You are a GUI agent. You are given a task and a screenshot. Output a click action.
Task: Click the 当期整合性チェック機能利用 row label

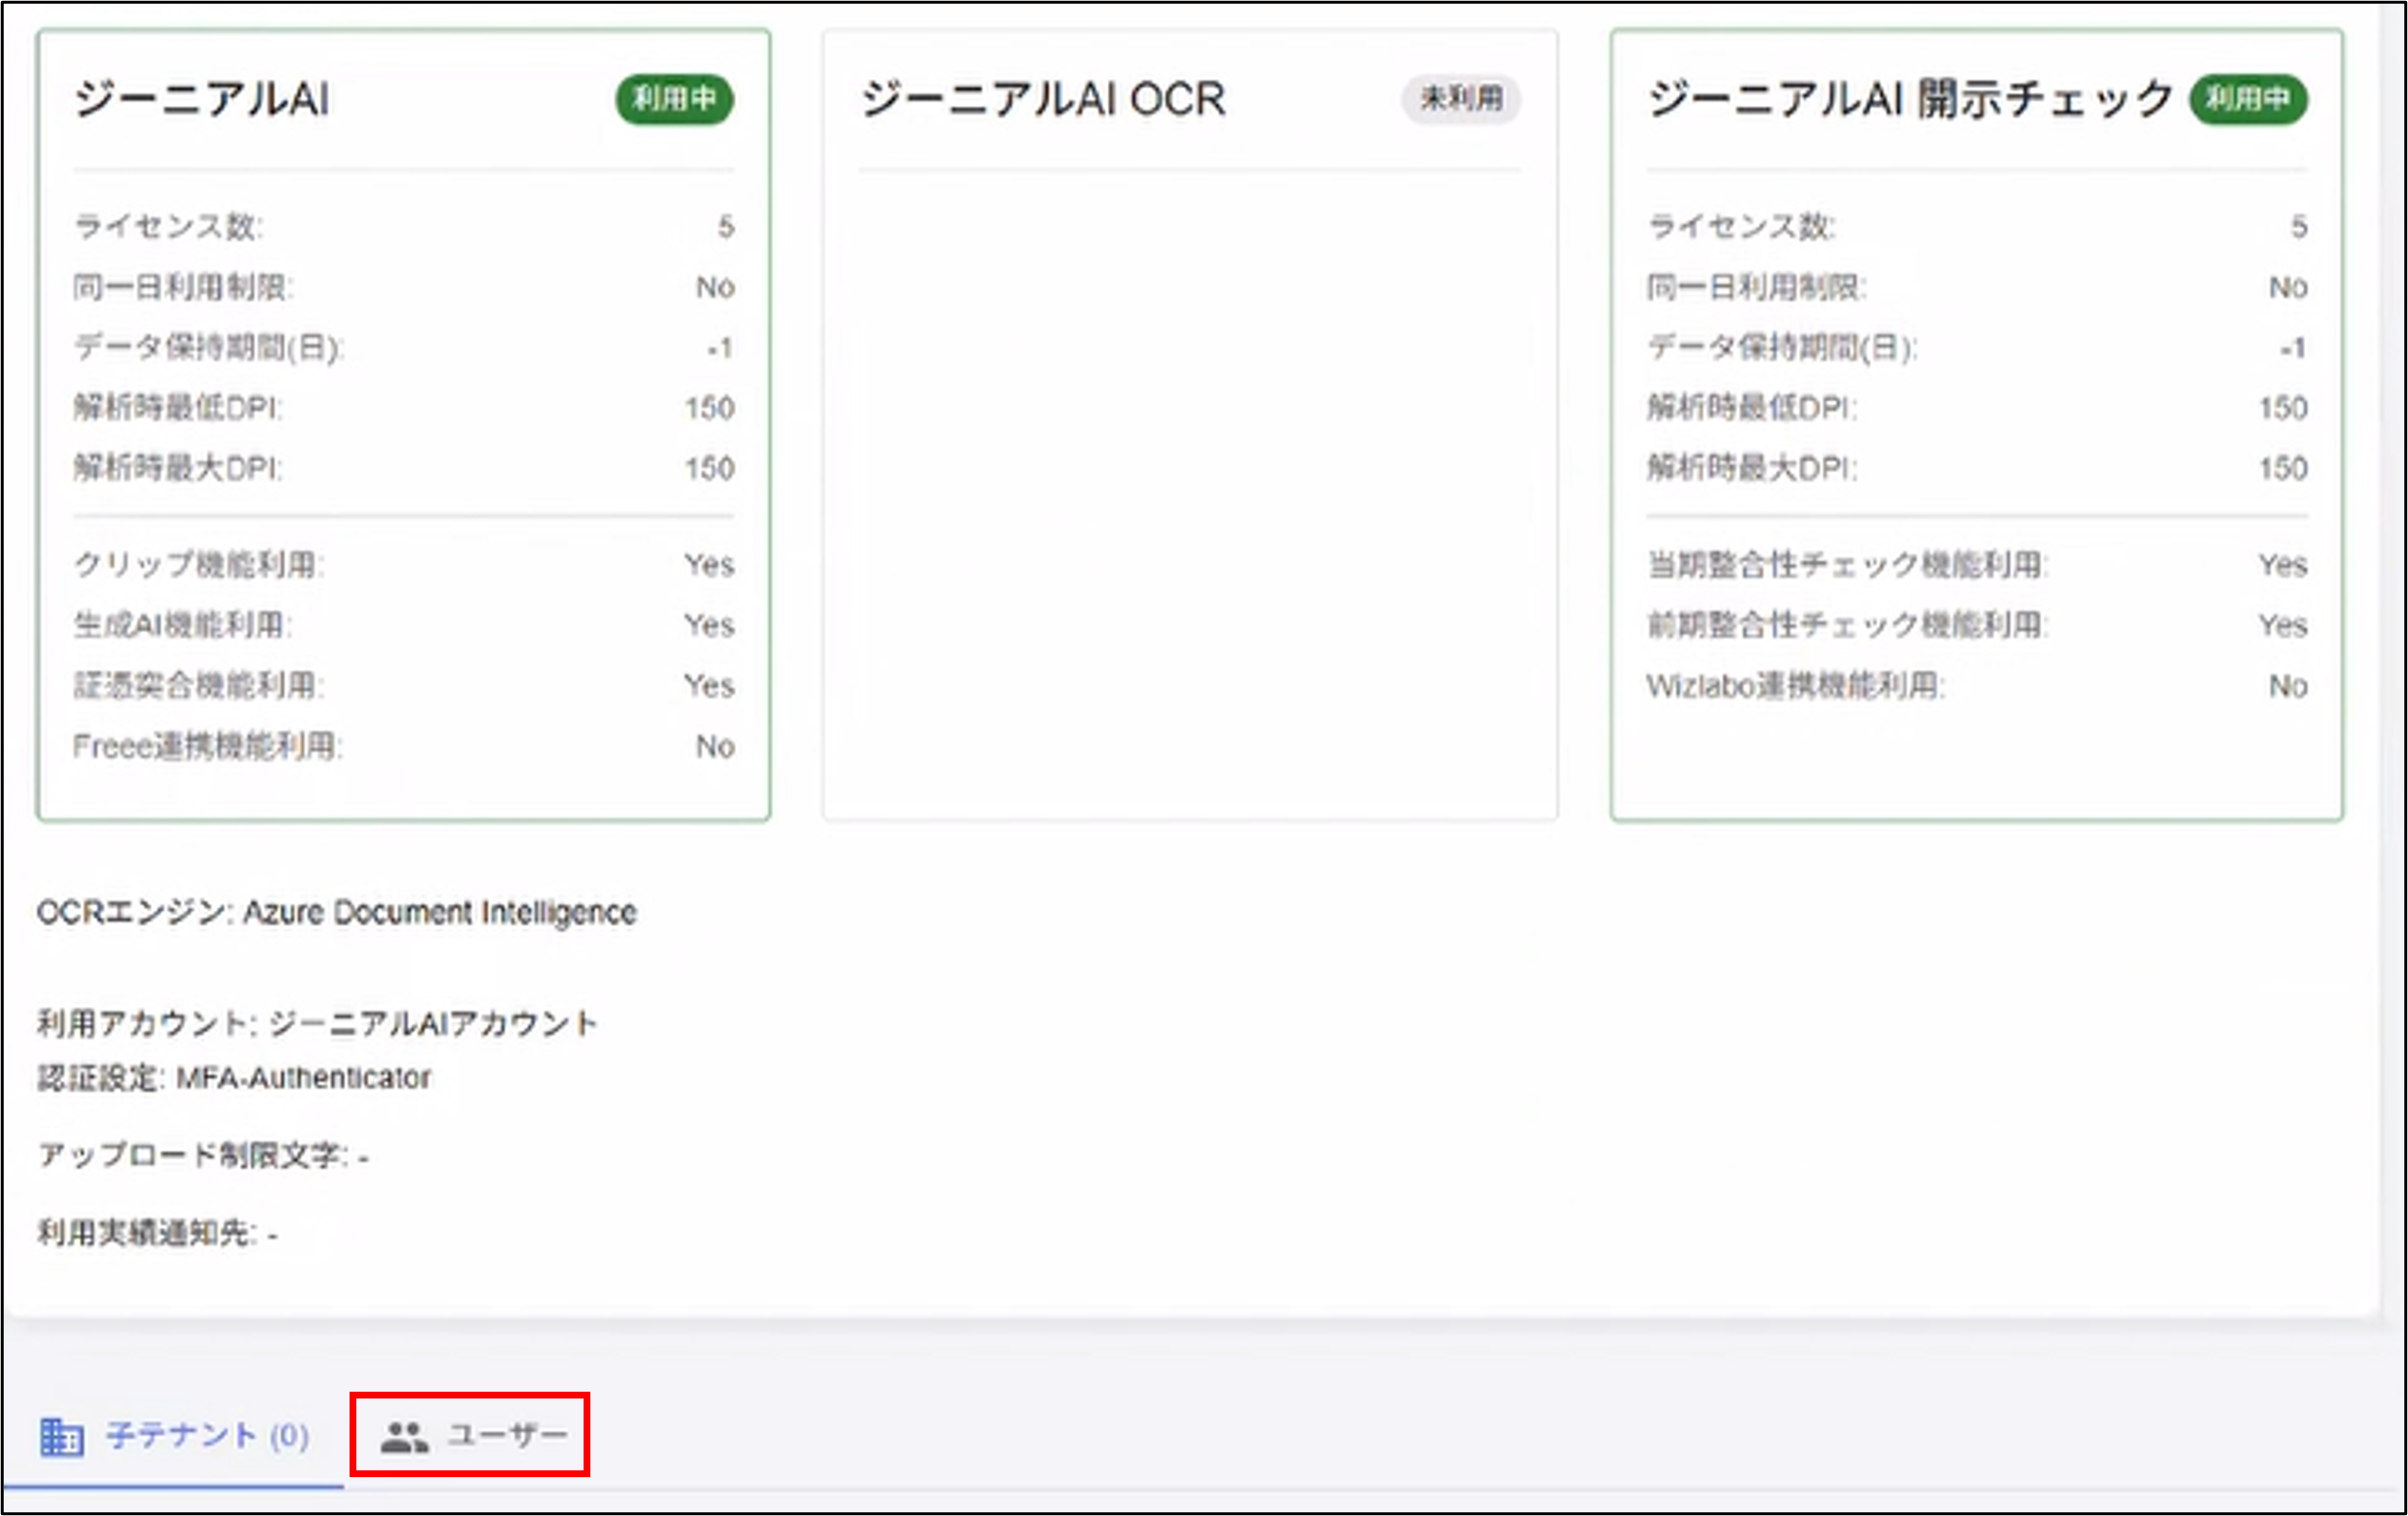pos(1847,565)
